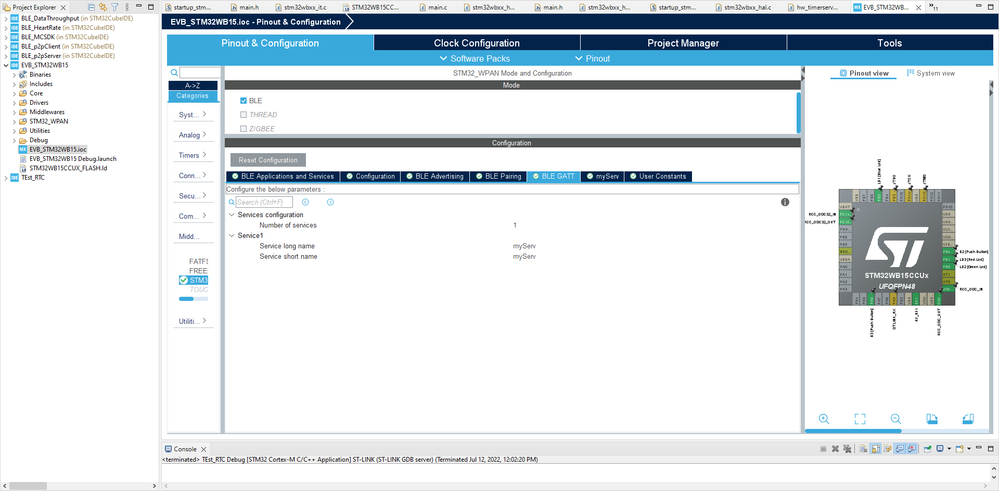999x491 pixels.
Task: Click the pinout horizontal scrollbar
Action: pos(853,431)
